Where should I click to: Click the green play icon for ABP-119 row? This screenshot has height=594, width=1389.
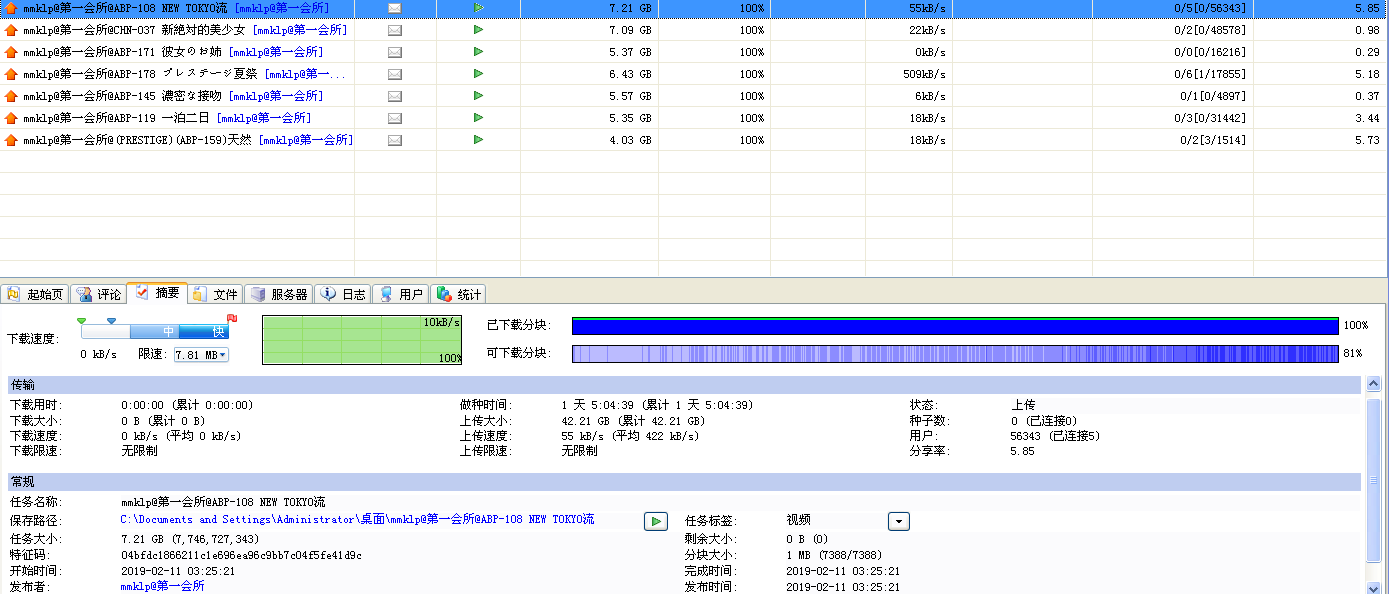[x=478, y=118]
